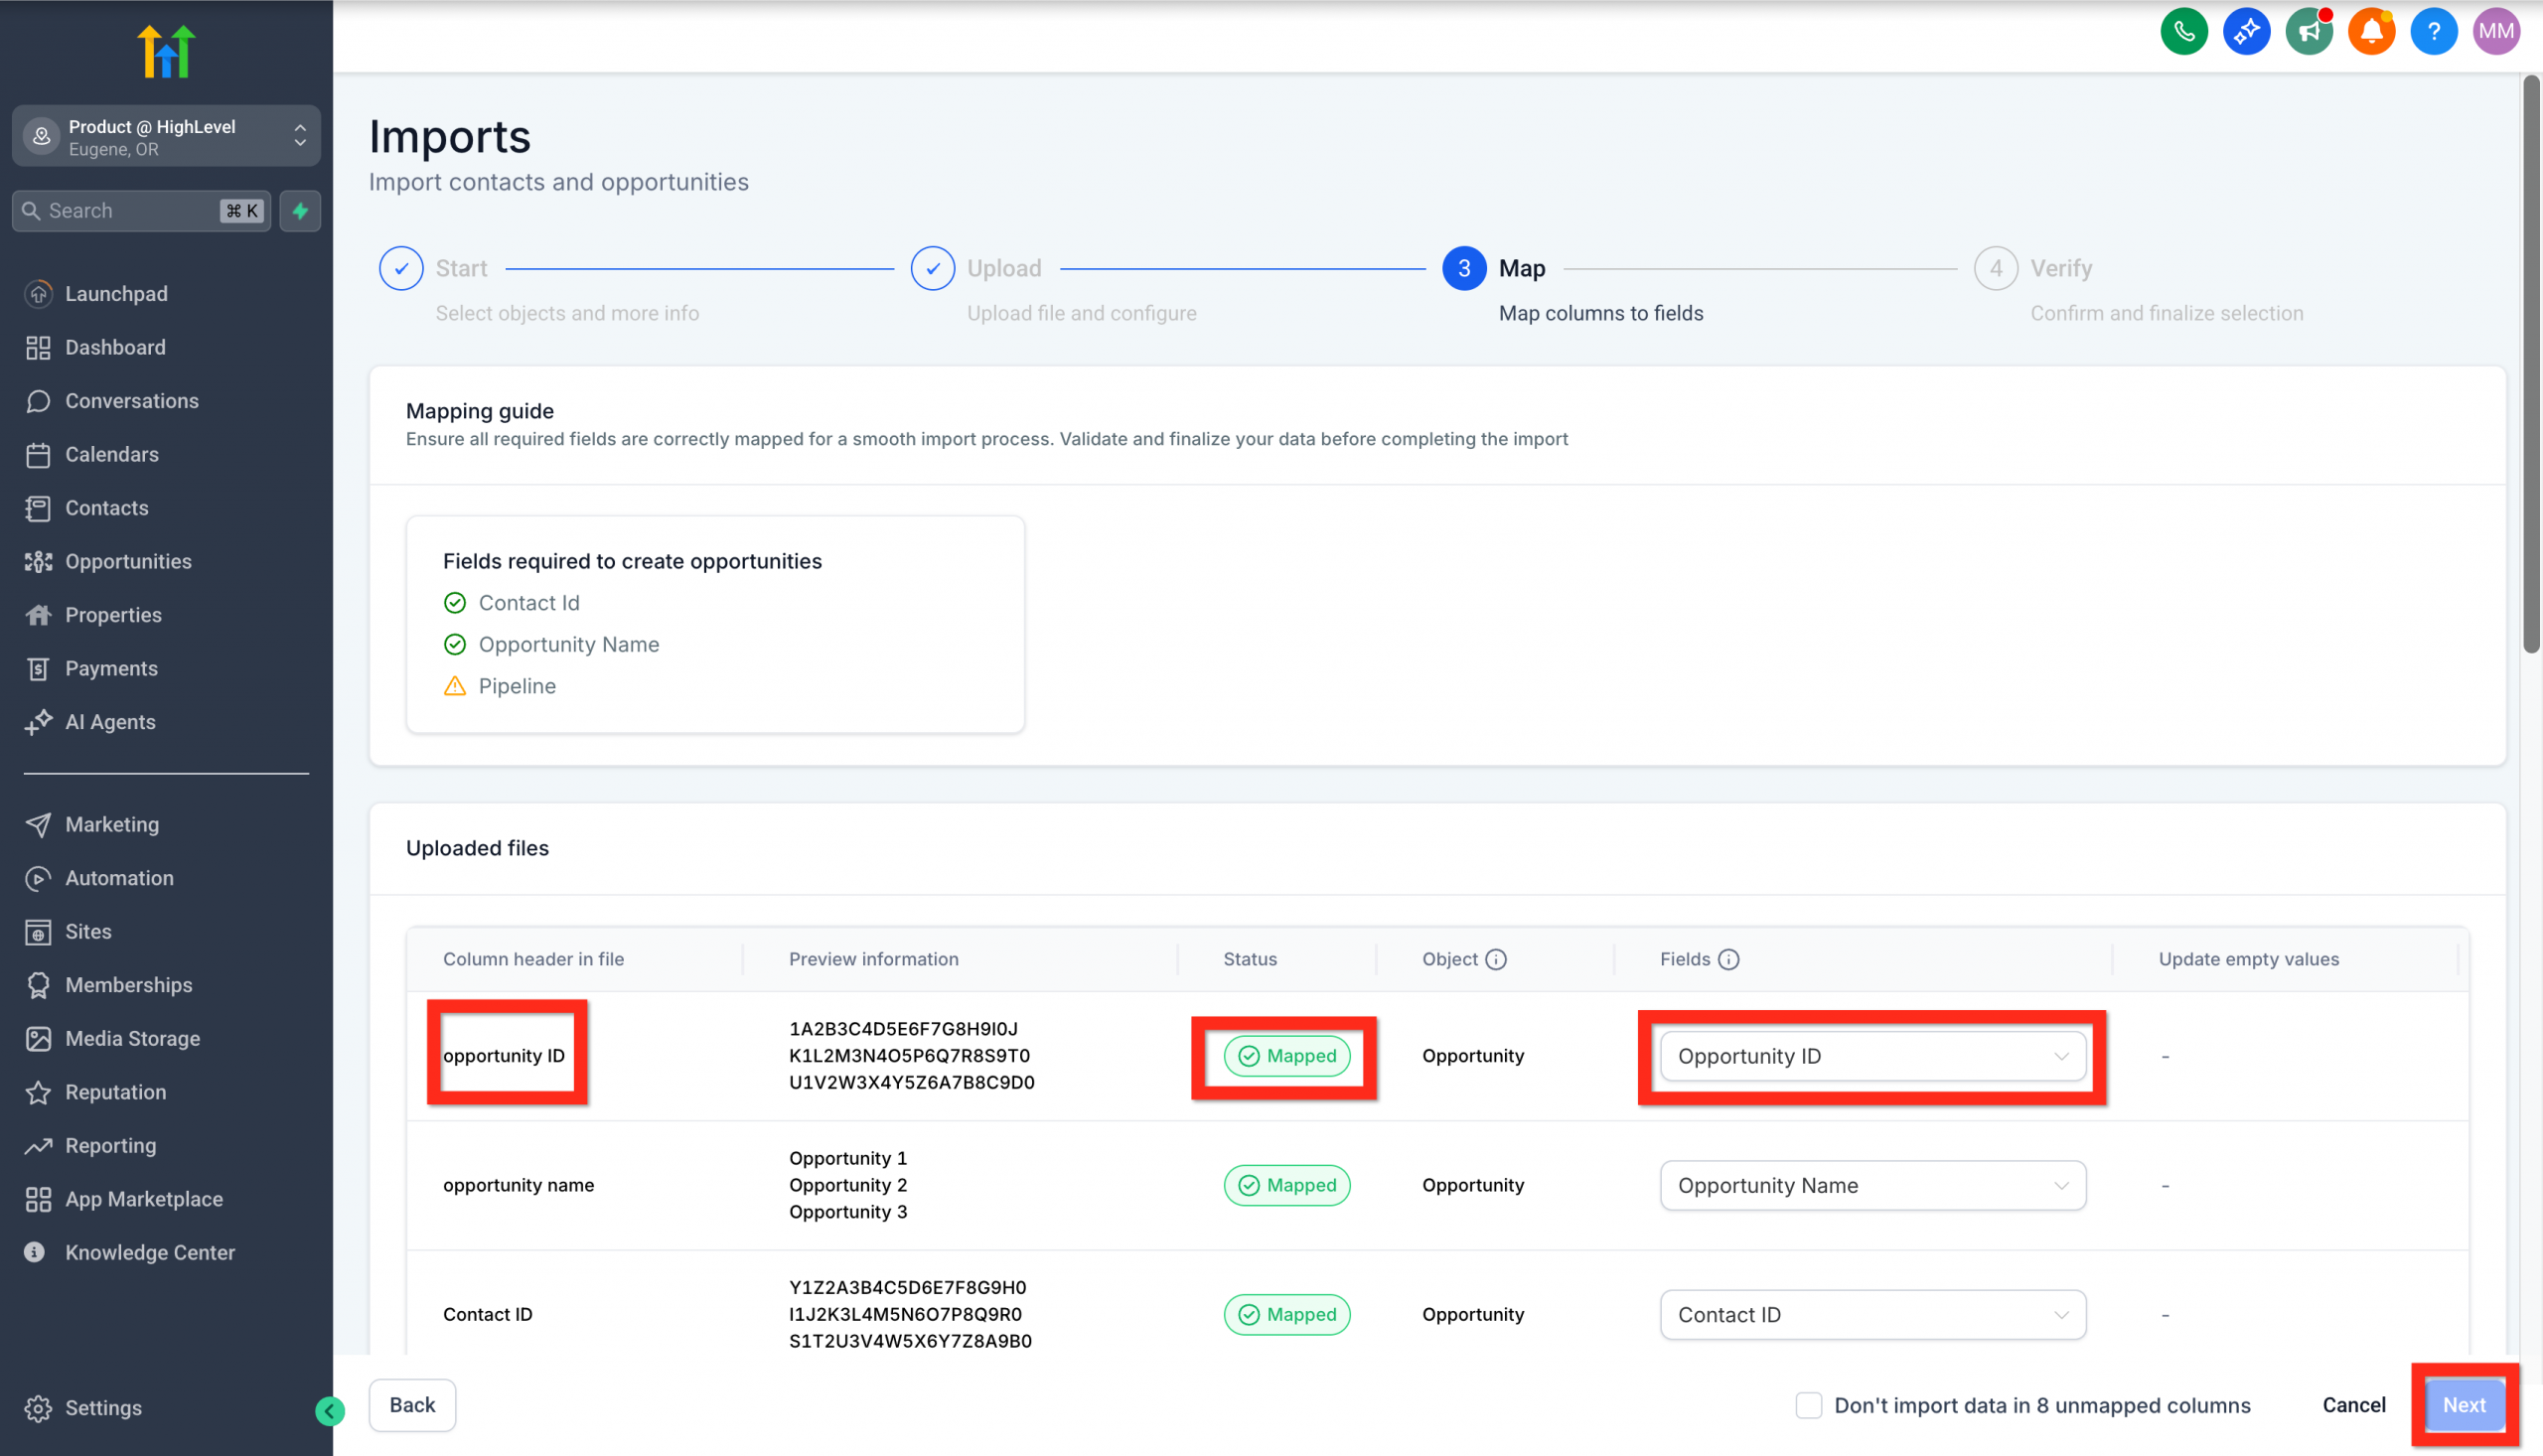The image size is (2543, 1456).
Task: Open Conversations from the sidebar
Action: 131,400
